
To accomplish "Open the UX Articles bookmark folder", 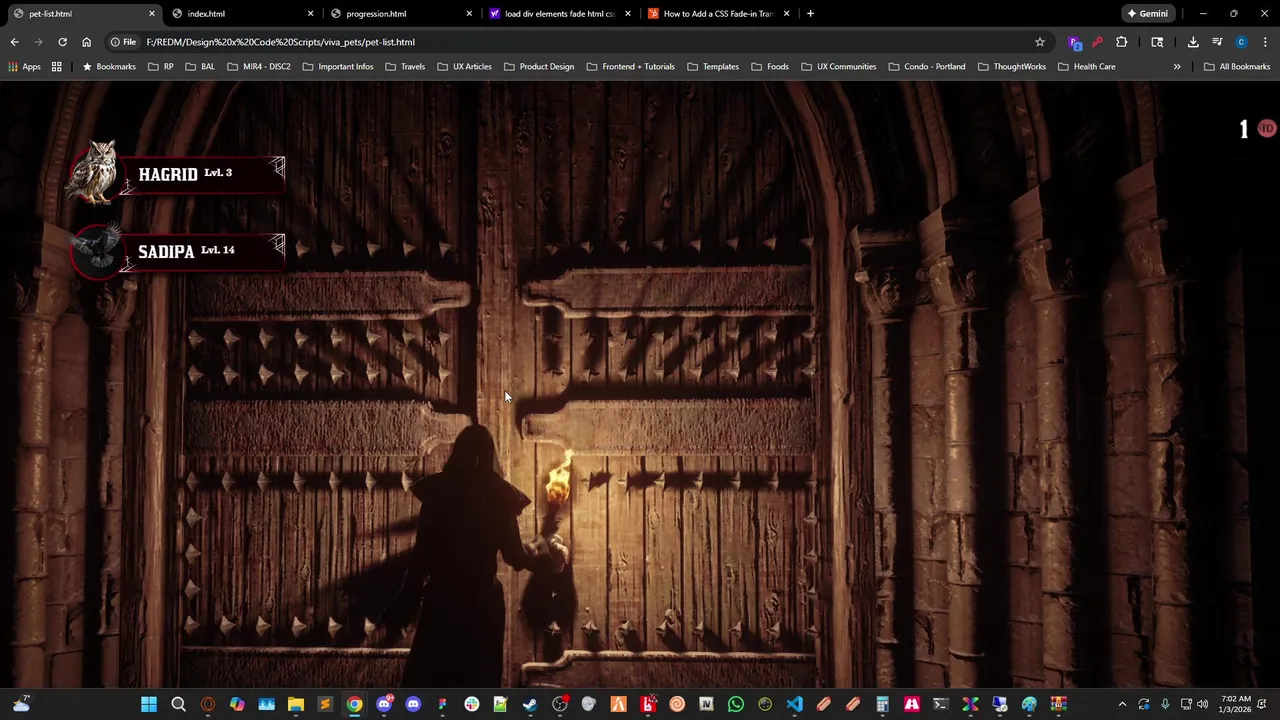I will (464, 67).
